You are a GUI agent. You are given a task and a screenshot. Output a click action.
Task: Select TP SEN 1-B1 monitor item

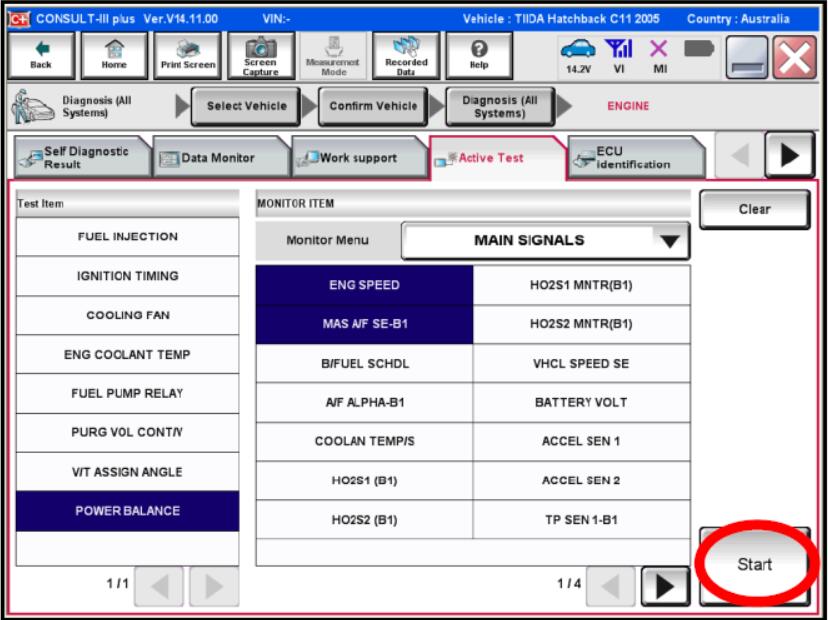(581, 520)
